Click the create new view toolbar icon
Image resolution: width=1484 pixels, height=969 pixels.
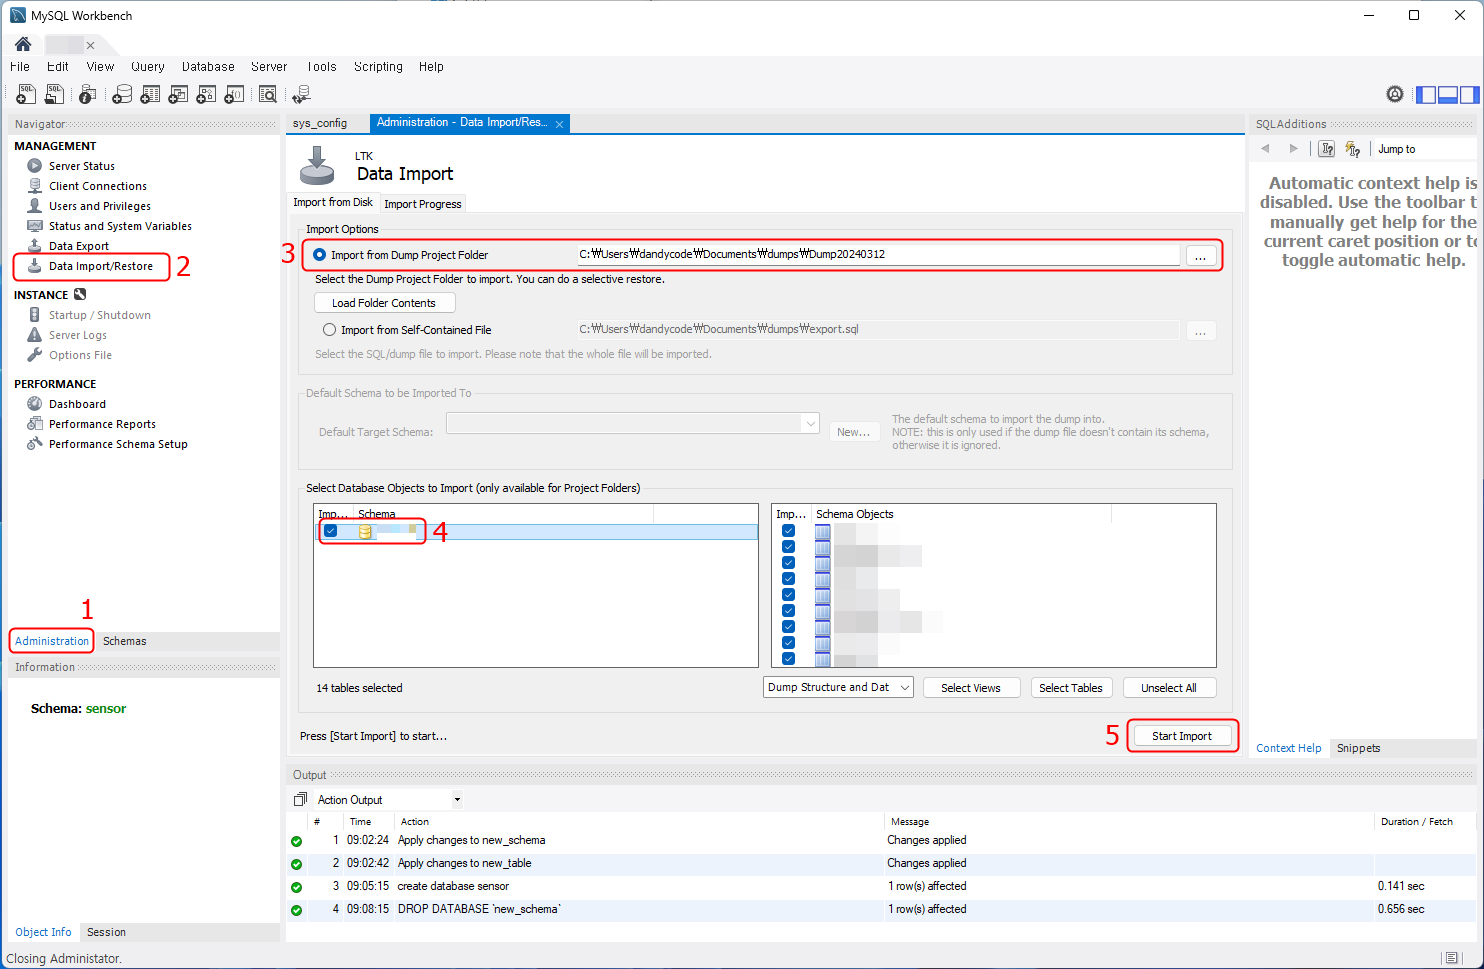178,94
